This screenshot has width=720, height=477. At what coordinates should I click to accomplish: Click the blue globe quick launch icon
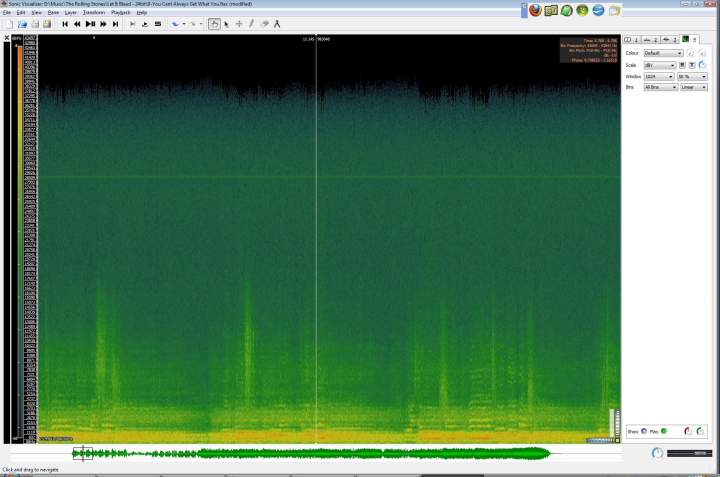tap(598, 10)
